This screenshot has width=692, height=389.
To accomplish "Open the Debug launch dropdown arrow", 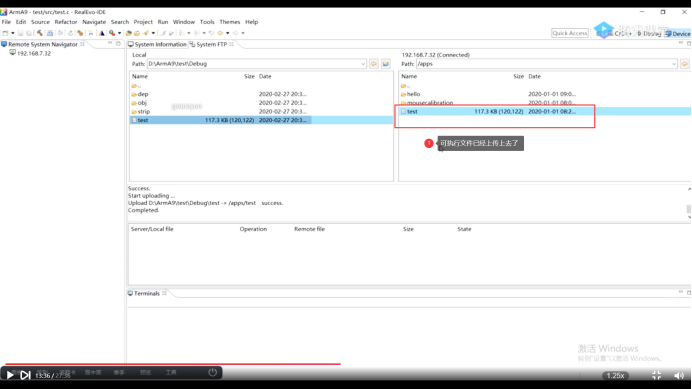I will pos(119,33).
